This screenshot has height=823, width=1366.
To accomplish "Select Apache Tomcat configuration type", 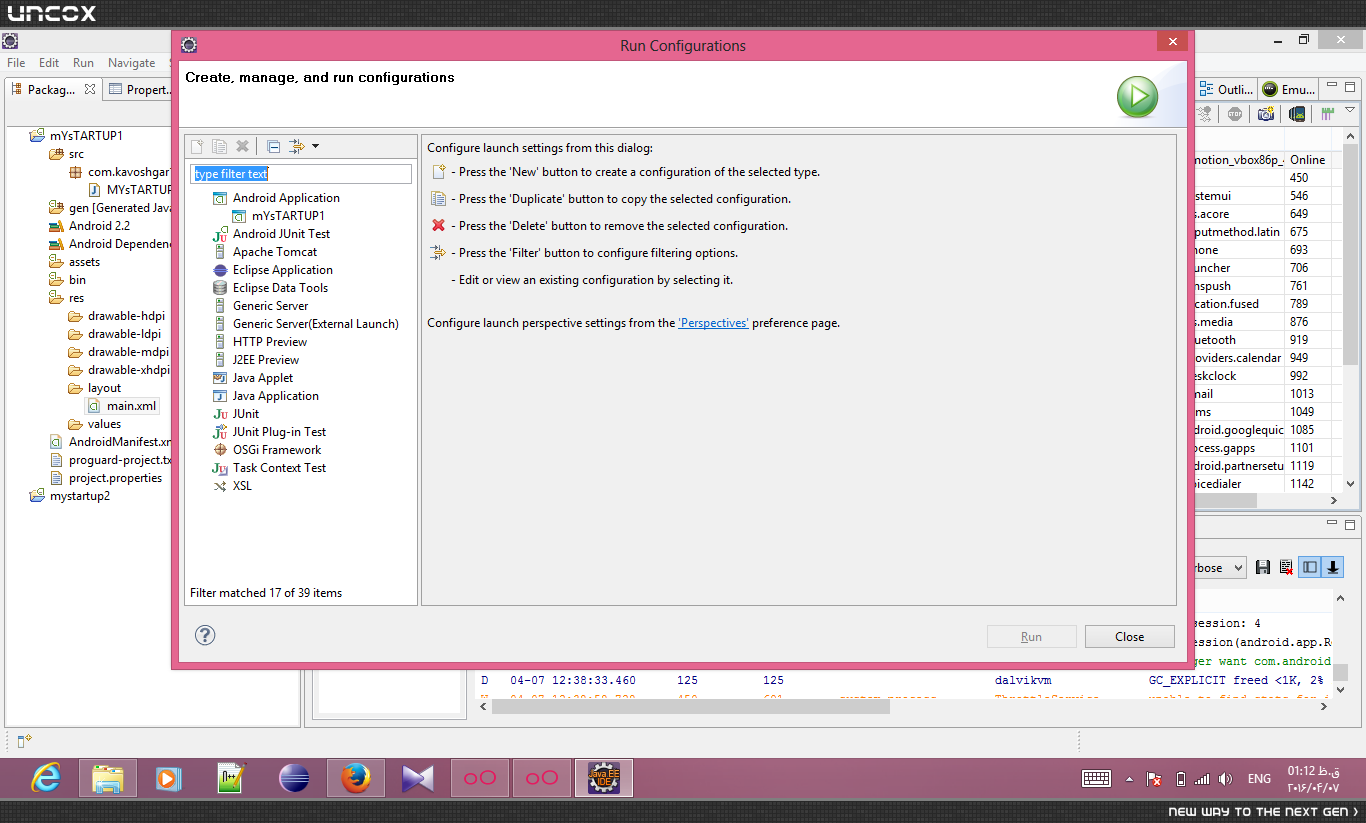I will [x=275, y=252].
